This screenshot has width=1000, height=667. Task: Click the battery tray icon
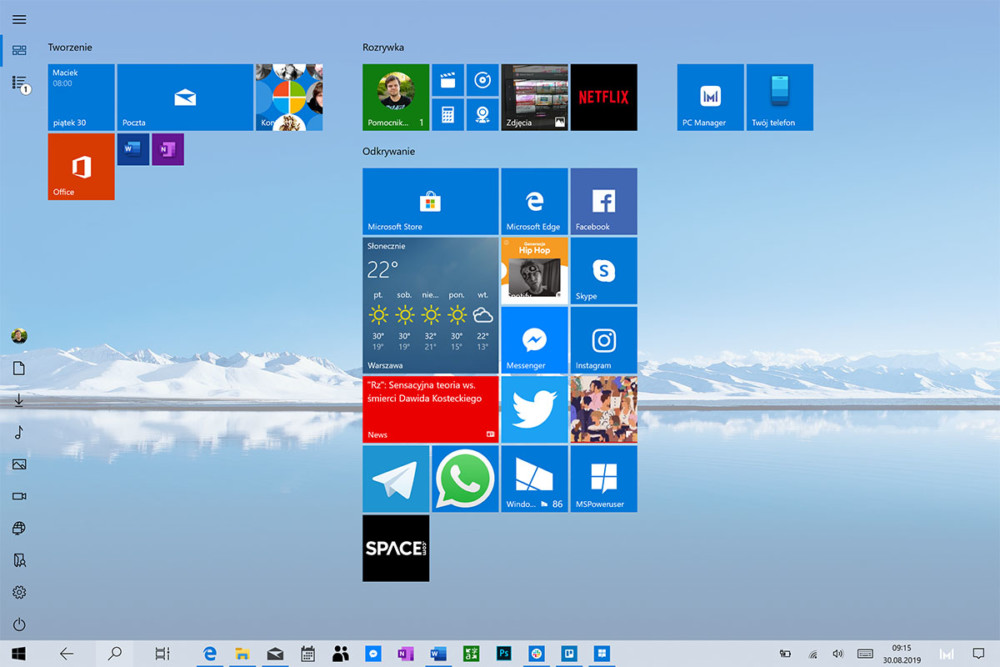[785, 654]
